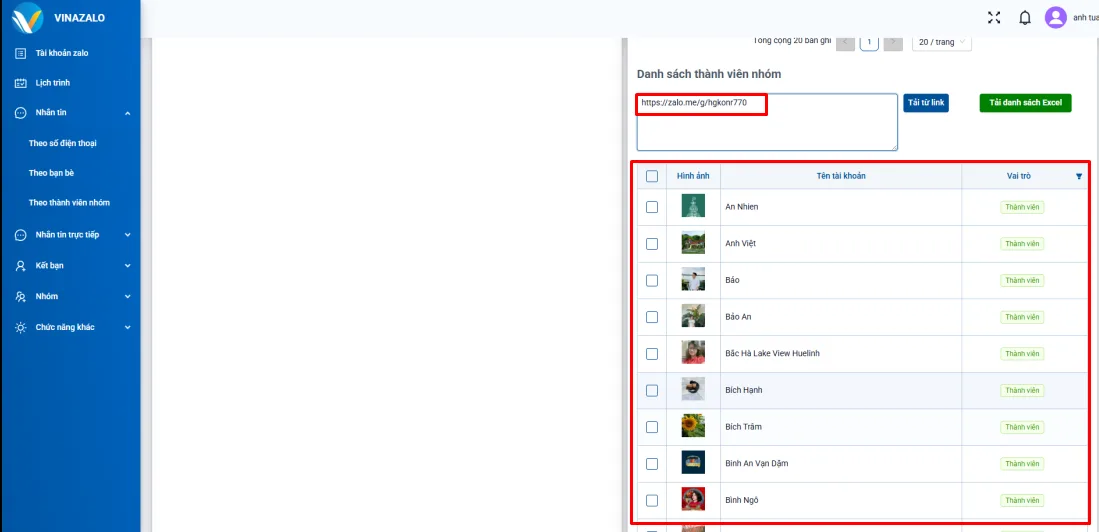Go to Theo số điện thoại
1099x532 pixels.
click(63, 143)
